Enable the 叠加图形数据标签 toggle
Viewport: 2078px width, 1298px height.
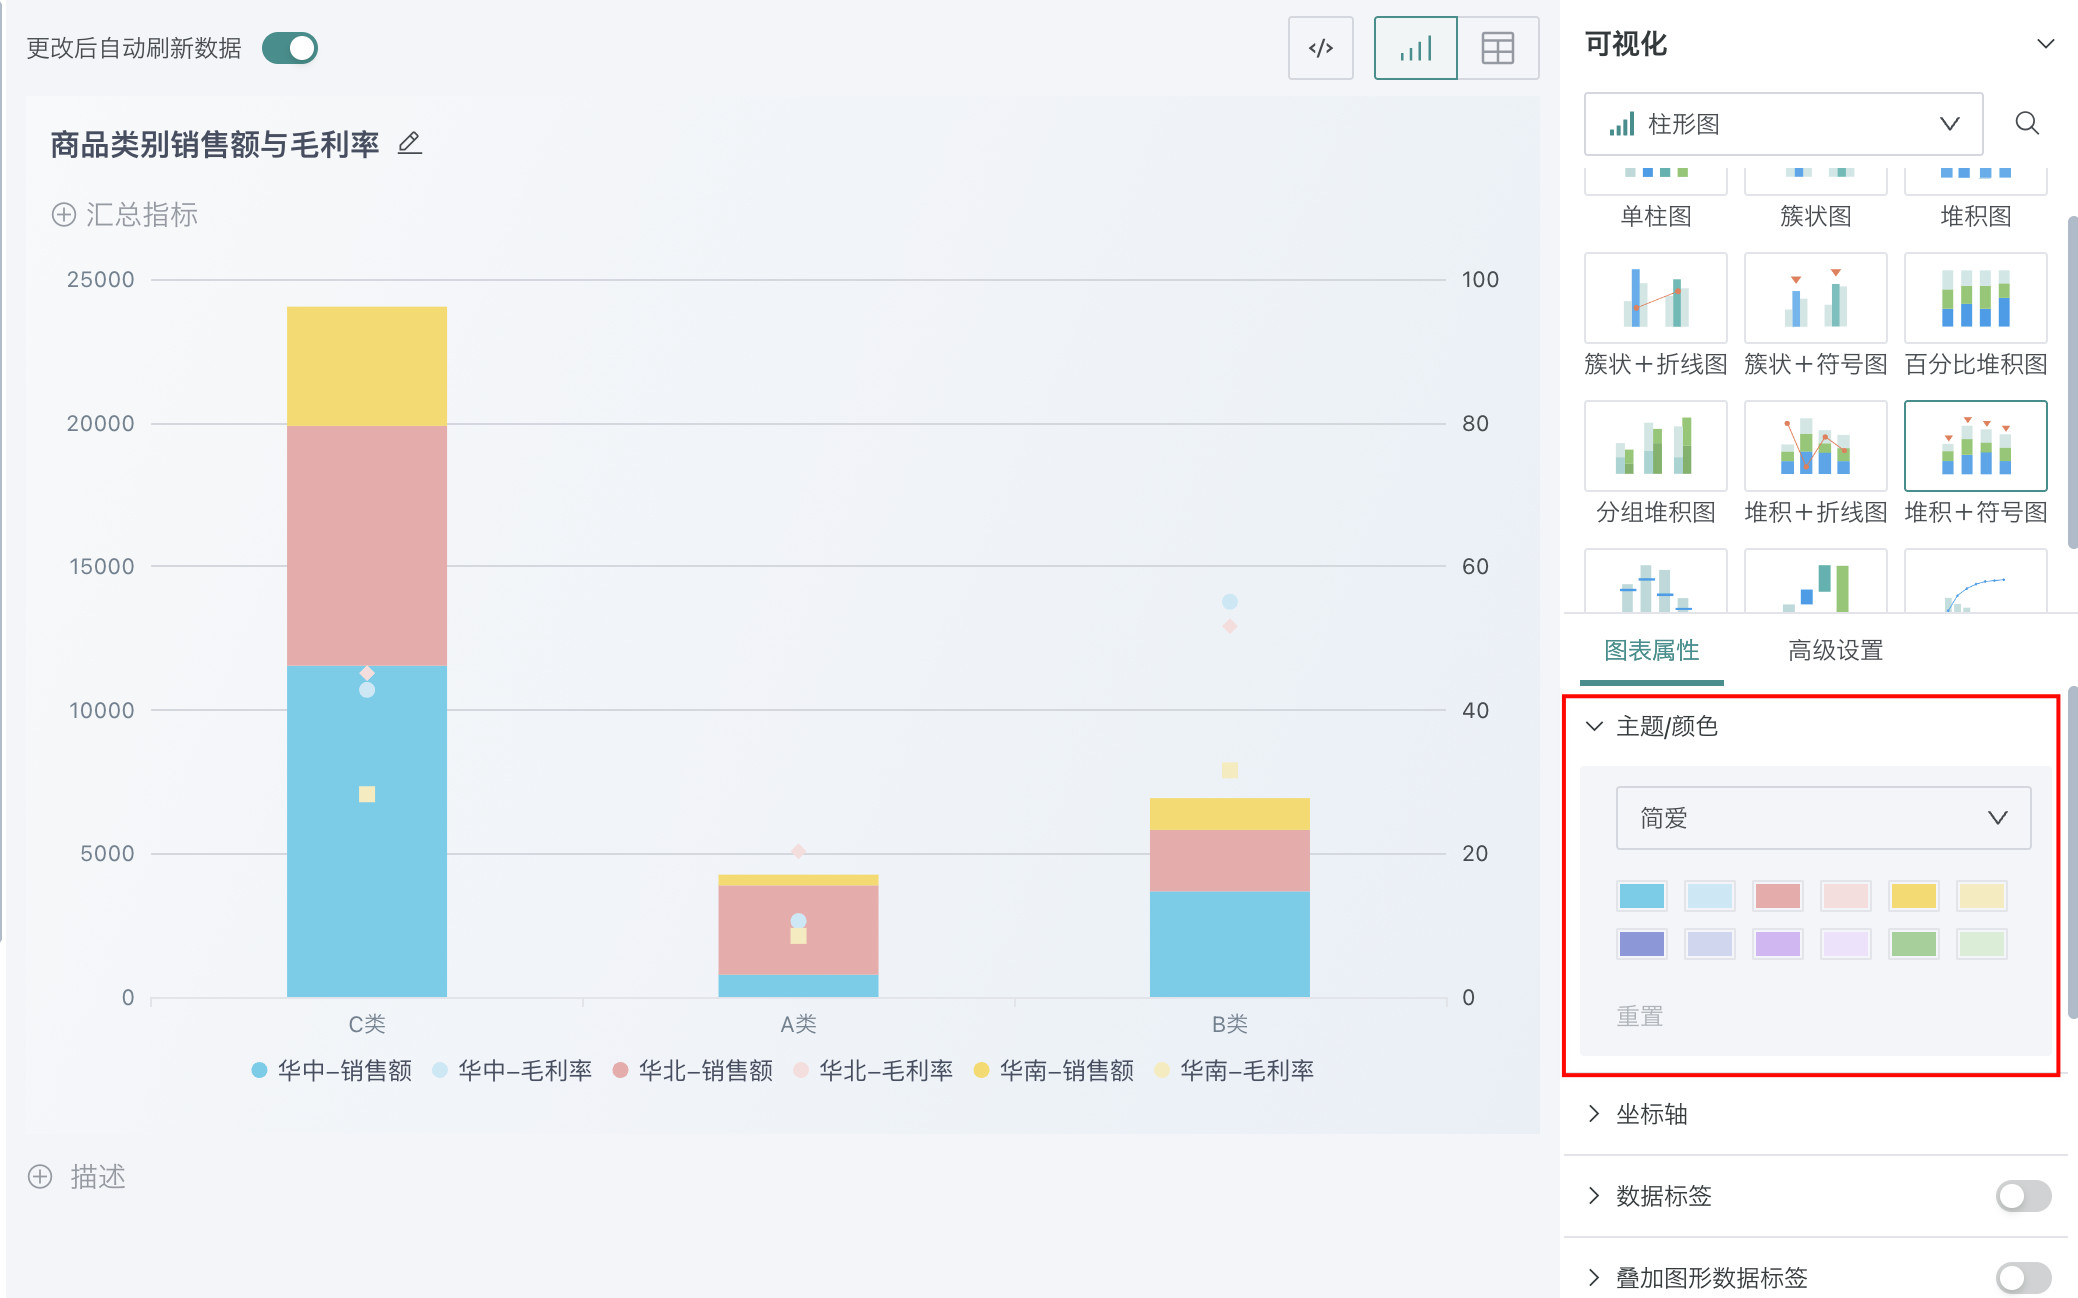pyautogui.click(x=2022, y=1277)
